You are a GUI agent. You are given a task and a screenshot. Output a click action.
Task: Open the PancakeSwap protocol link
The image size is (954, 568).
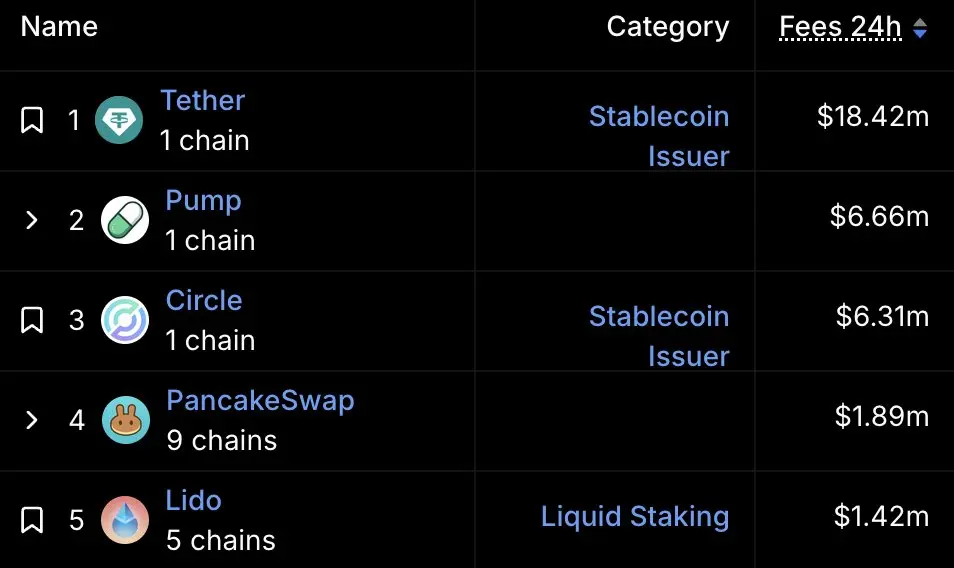(x=260, y=401)
